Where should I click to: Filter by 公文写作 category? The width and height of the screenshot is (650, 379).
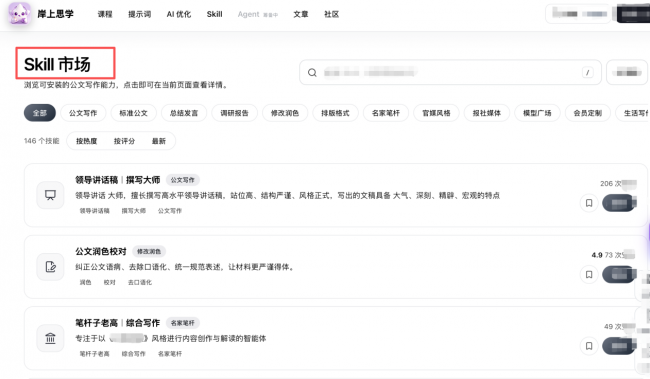[83, 113]
